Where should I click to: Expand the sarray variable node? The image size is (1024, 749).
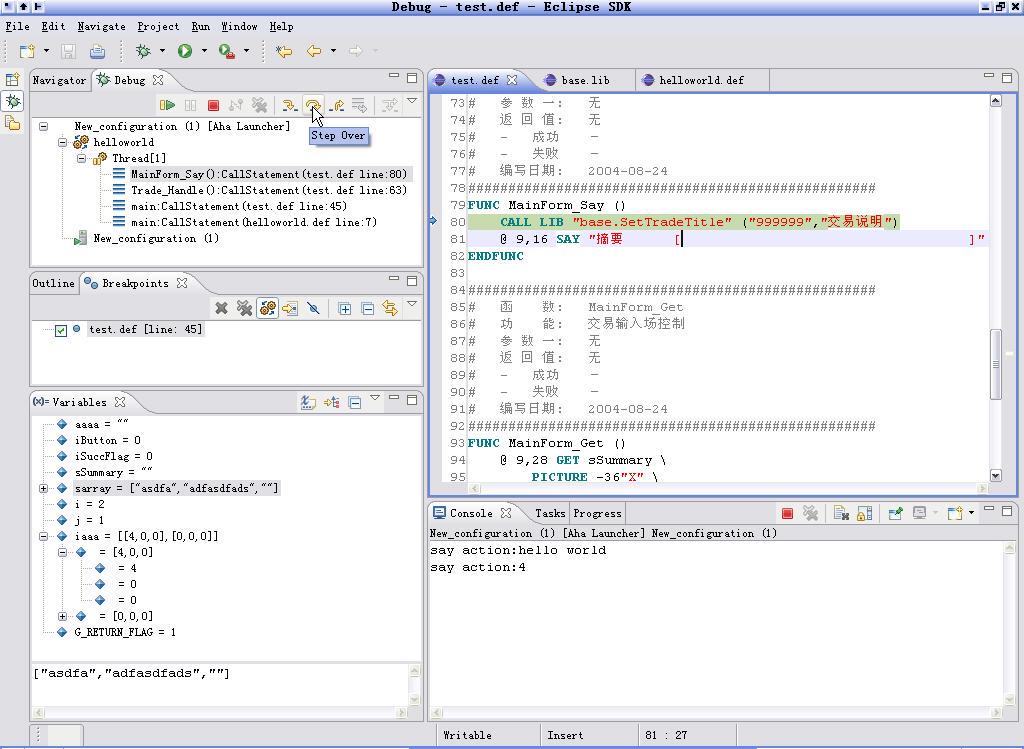tap(44, 488)
